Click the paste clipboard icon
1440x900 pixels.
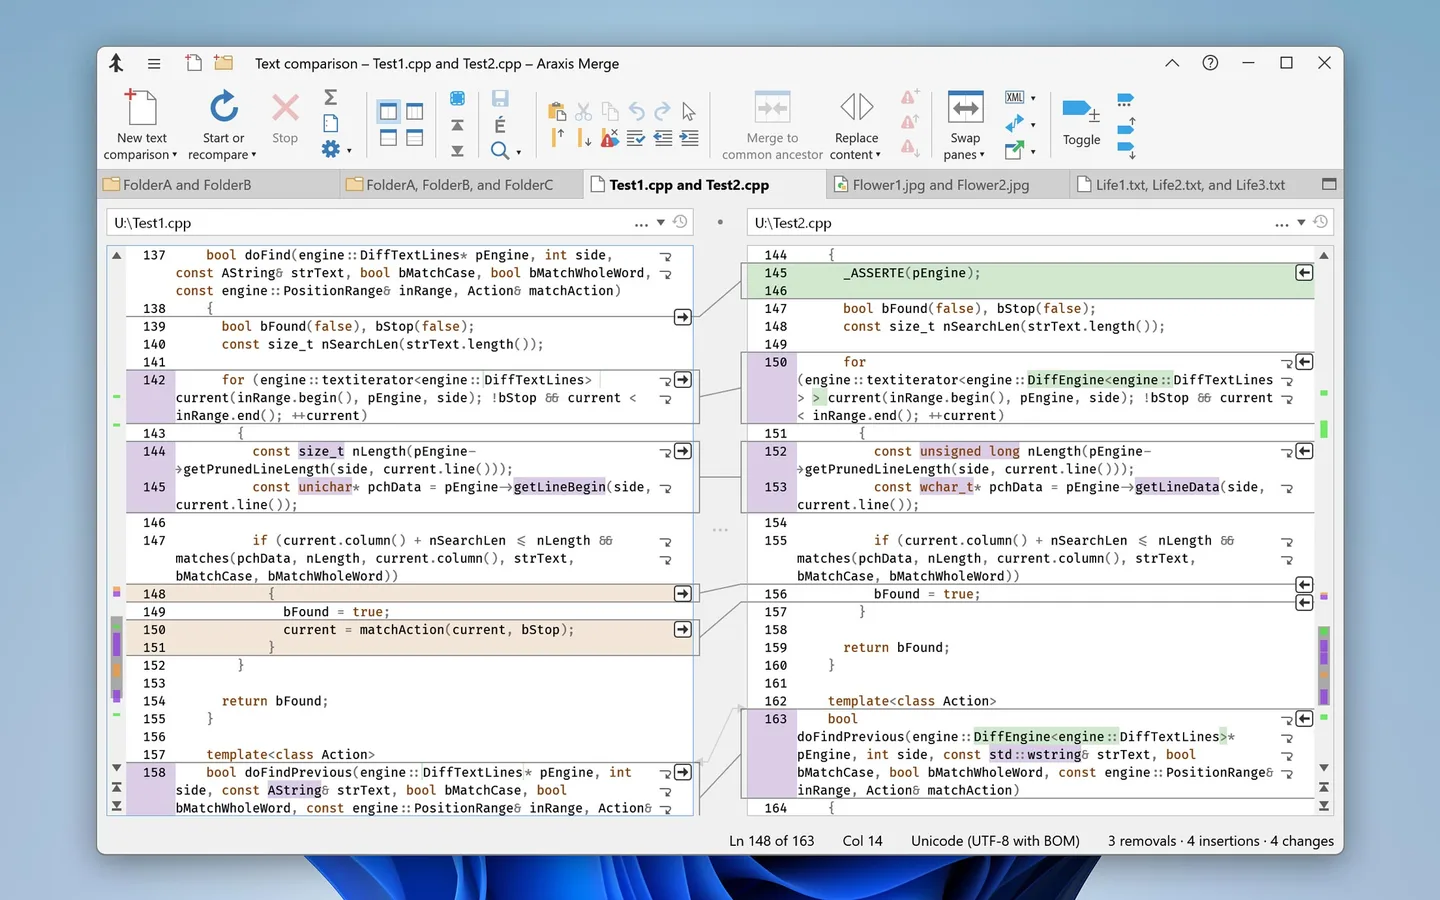557,111
